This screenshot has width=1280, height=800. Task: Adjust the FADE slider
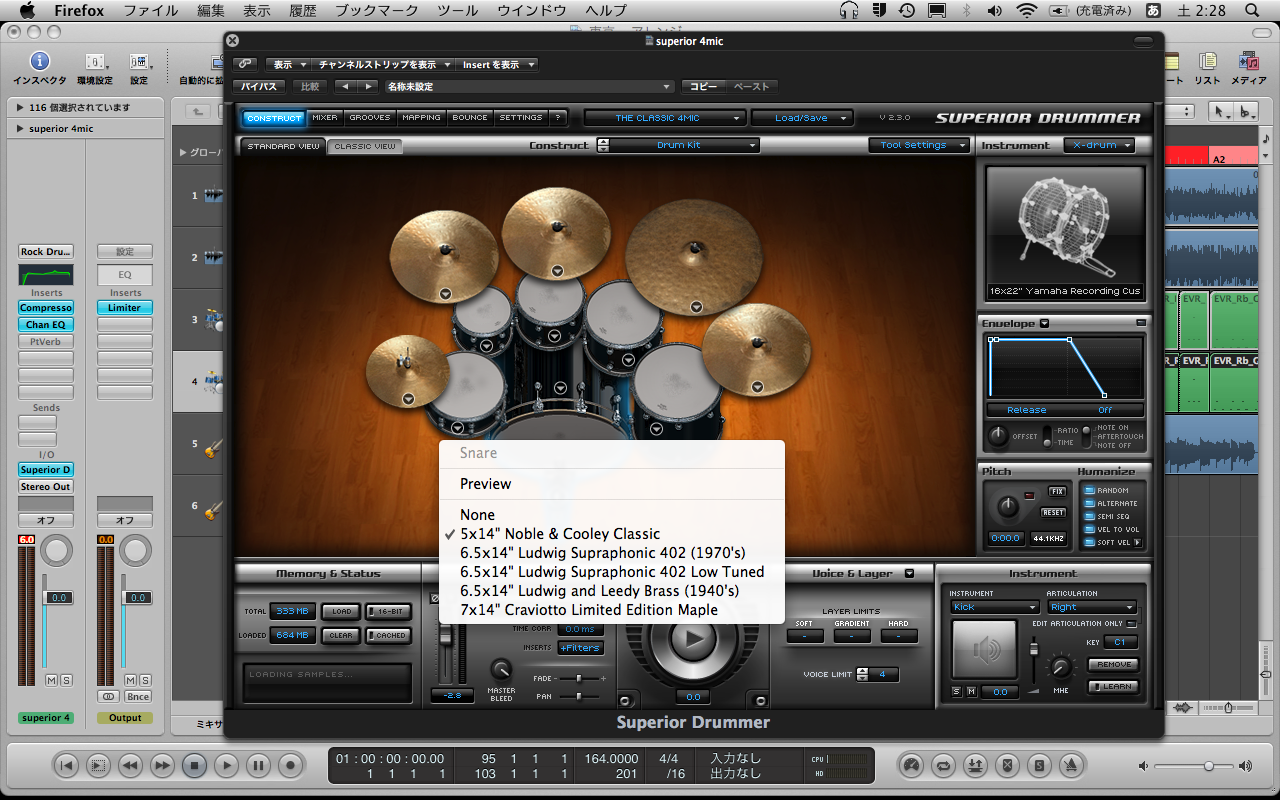coord(580,679)
